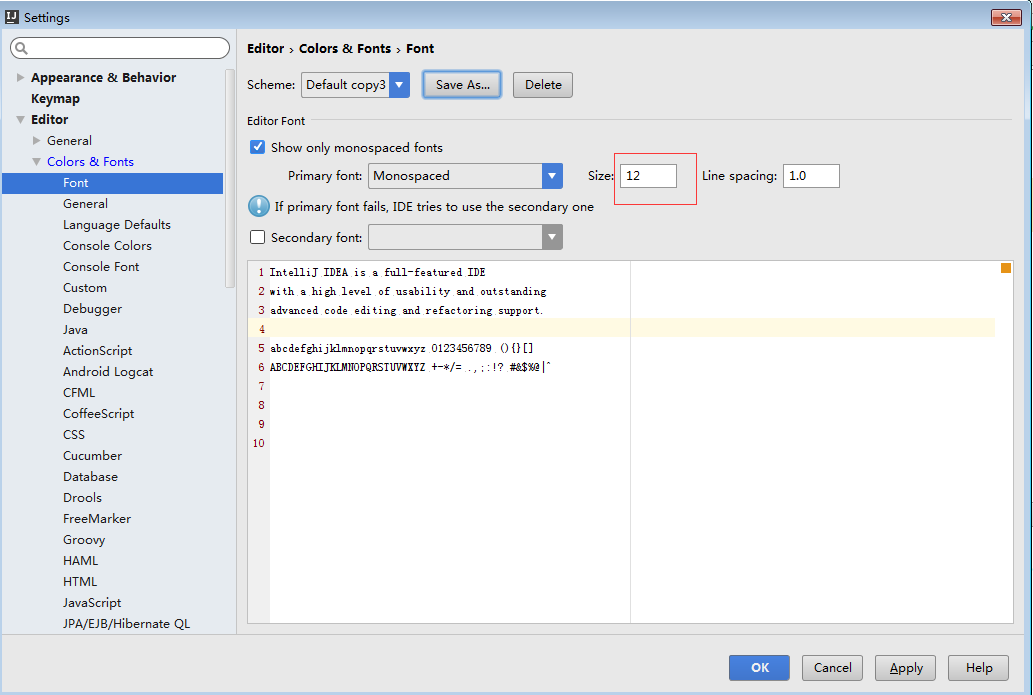Select Custom color settings

pos(85,288)
